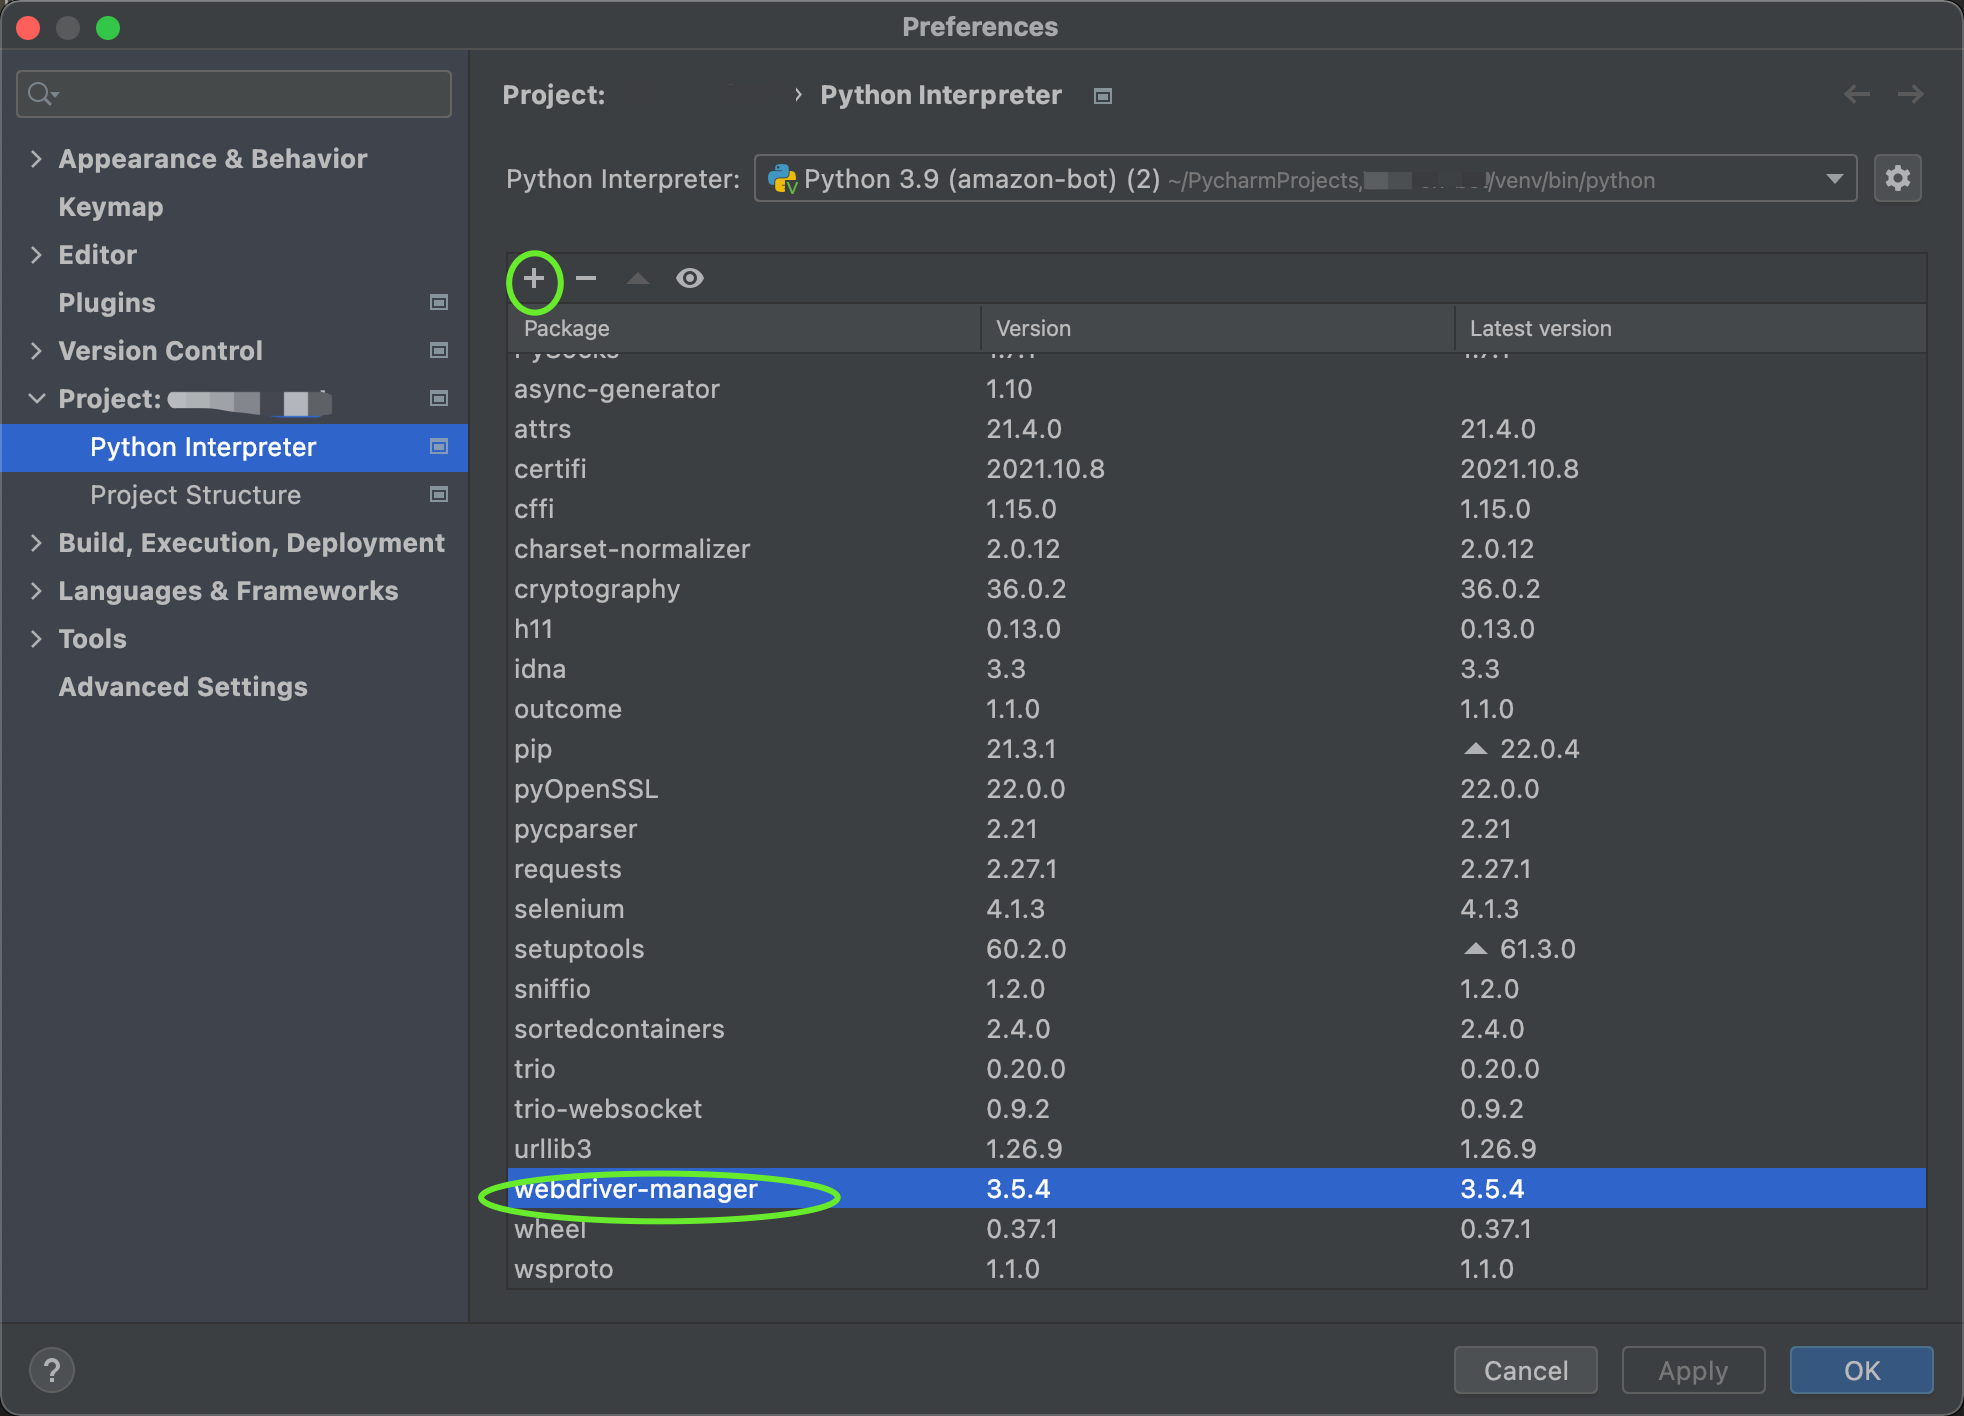Click the Apply button
The width and height of the screenshot is (1964, 1416).
[x=1692, y=1370]
